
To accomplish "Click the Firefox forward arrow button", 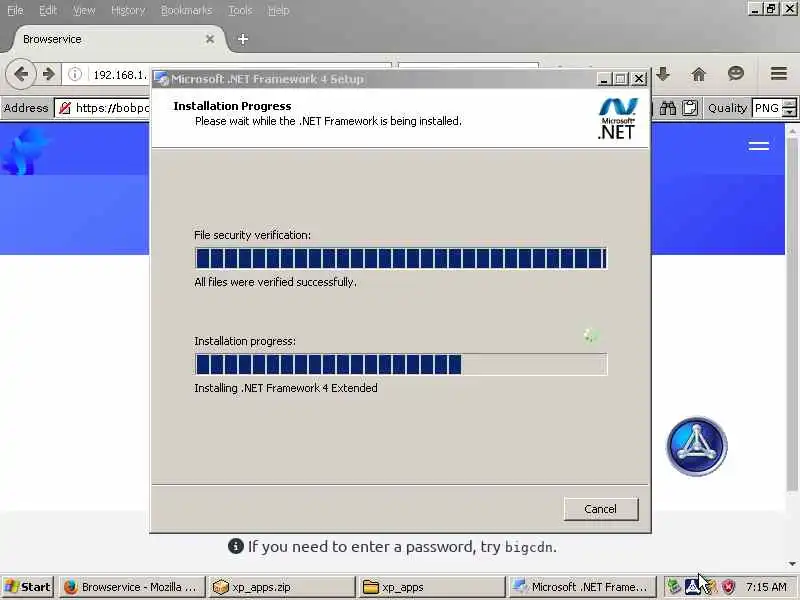I will (49, 74).
